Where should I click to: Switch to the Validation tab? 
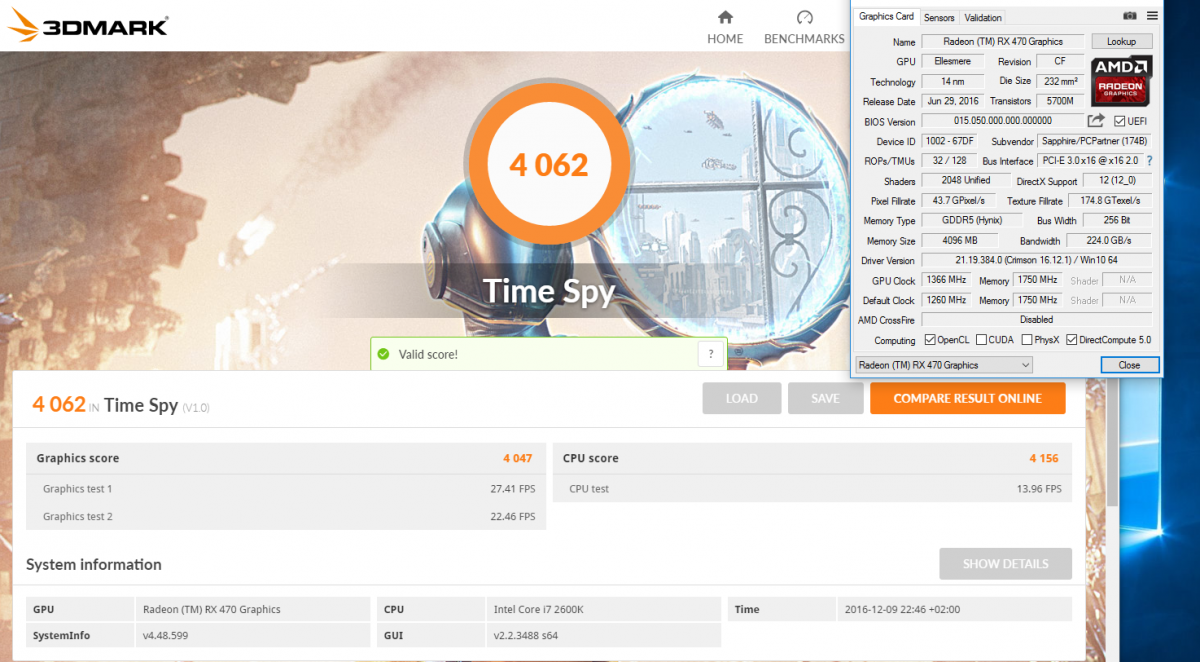point(983,17)
